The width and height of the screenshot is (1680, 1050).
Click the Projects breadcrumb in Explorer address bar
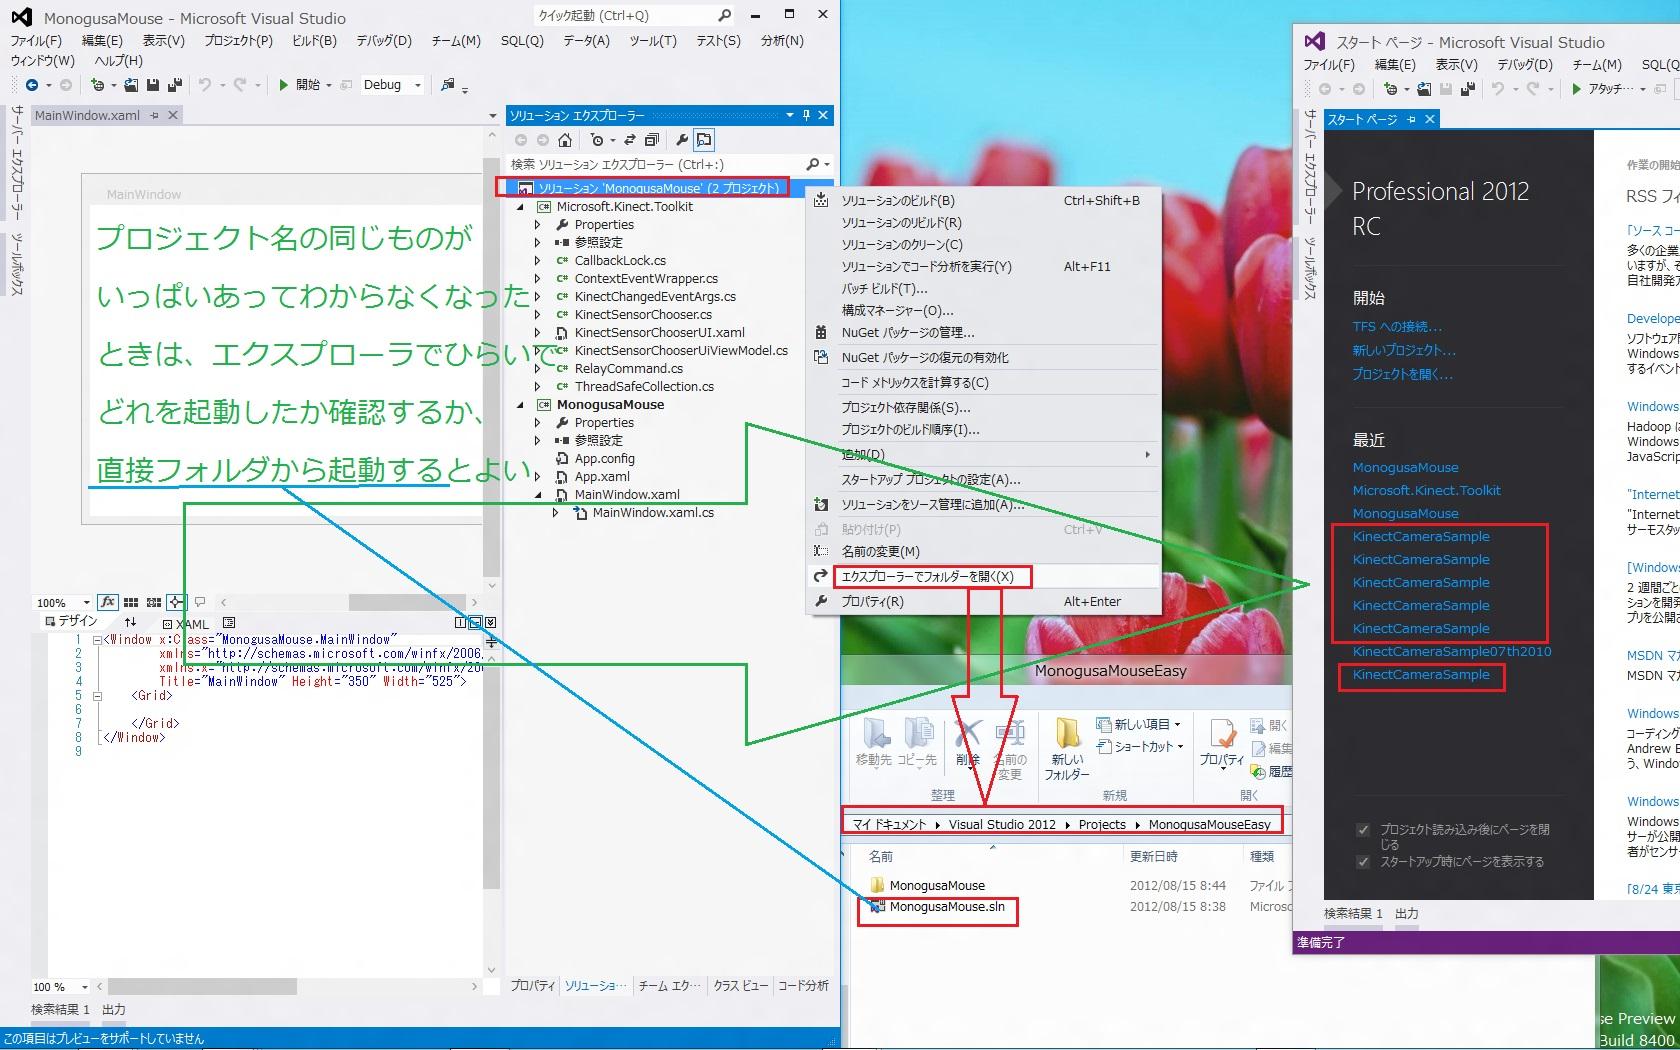[x=1102, y=825]
